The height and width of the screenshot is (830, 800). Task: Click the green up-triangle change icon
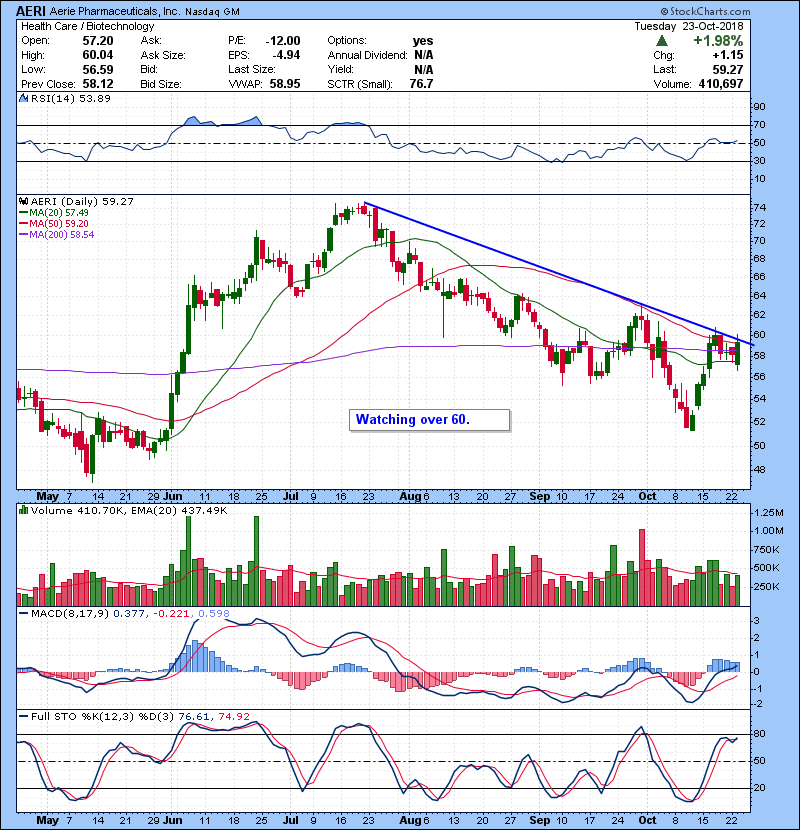(661, 41)
